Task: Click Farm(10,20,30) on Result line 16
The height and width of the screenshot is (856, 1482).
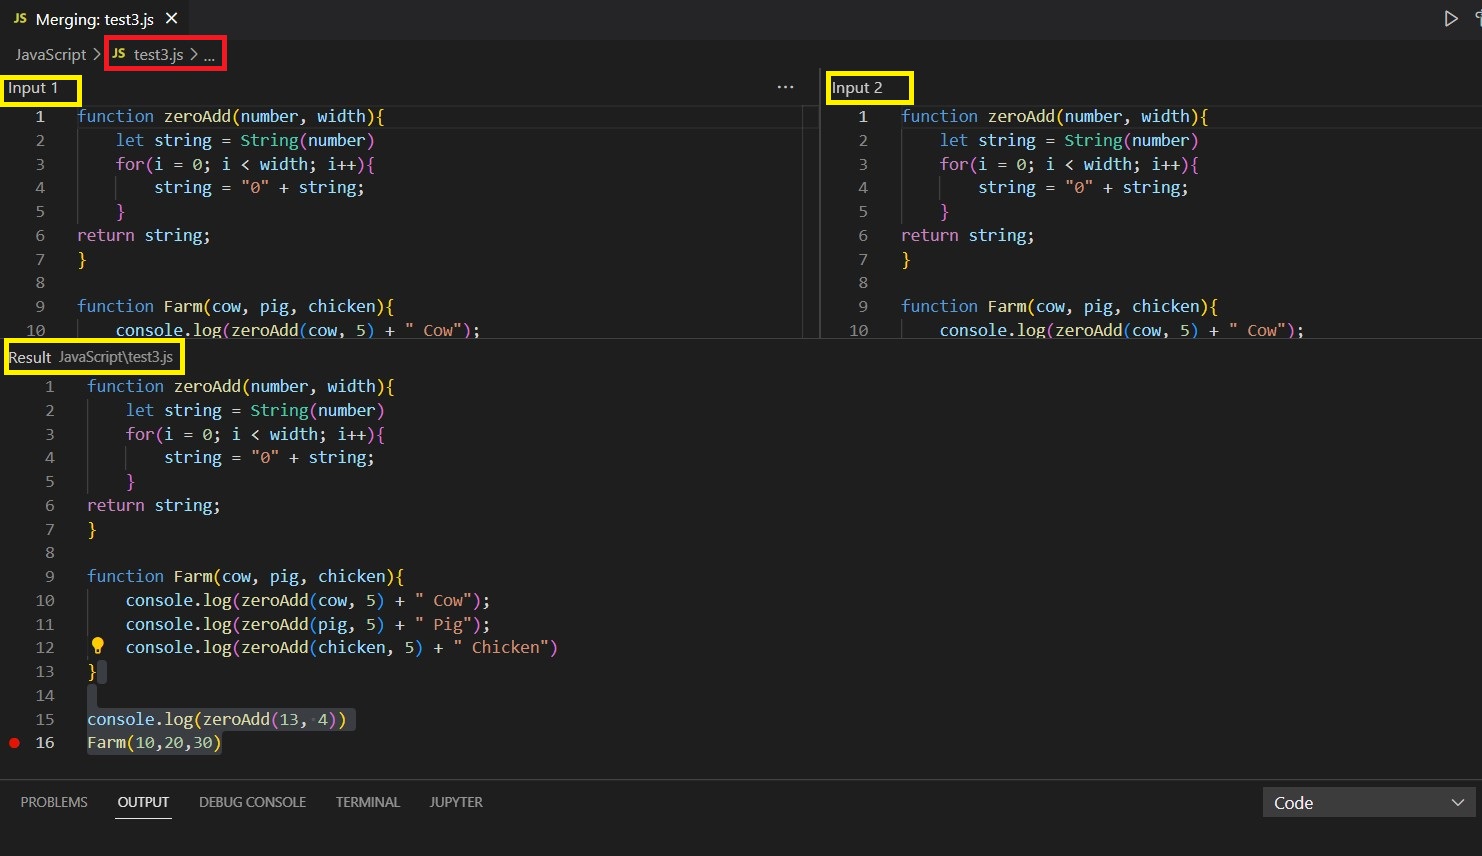Action: 154,743
